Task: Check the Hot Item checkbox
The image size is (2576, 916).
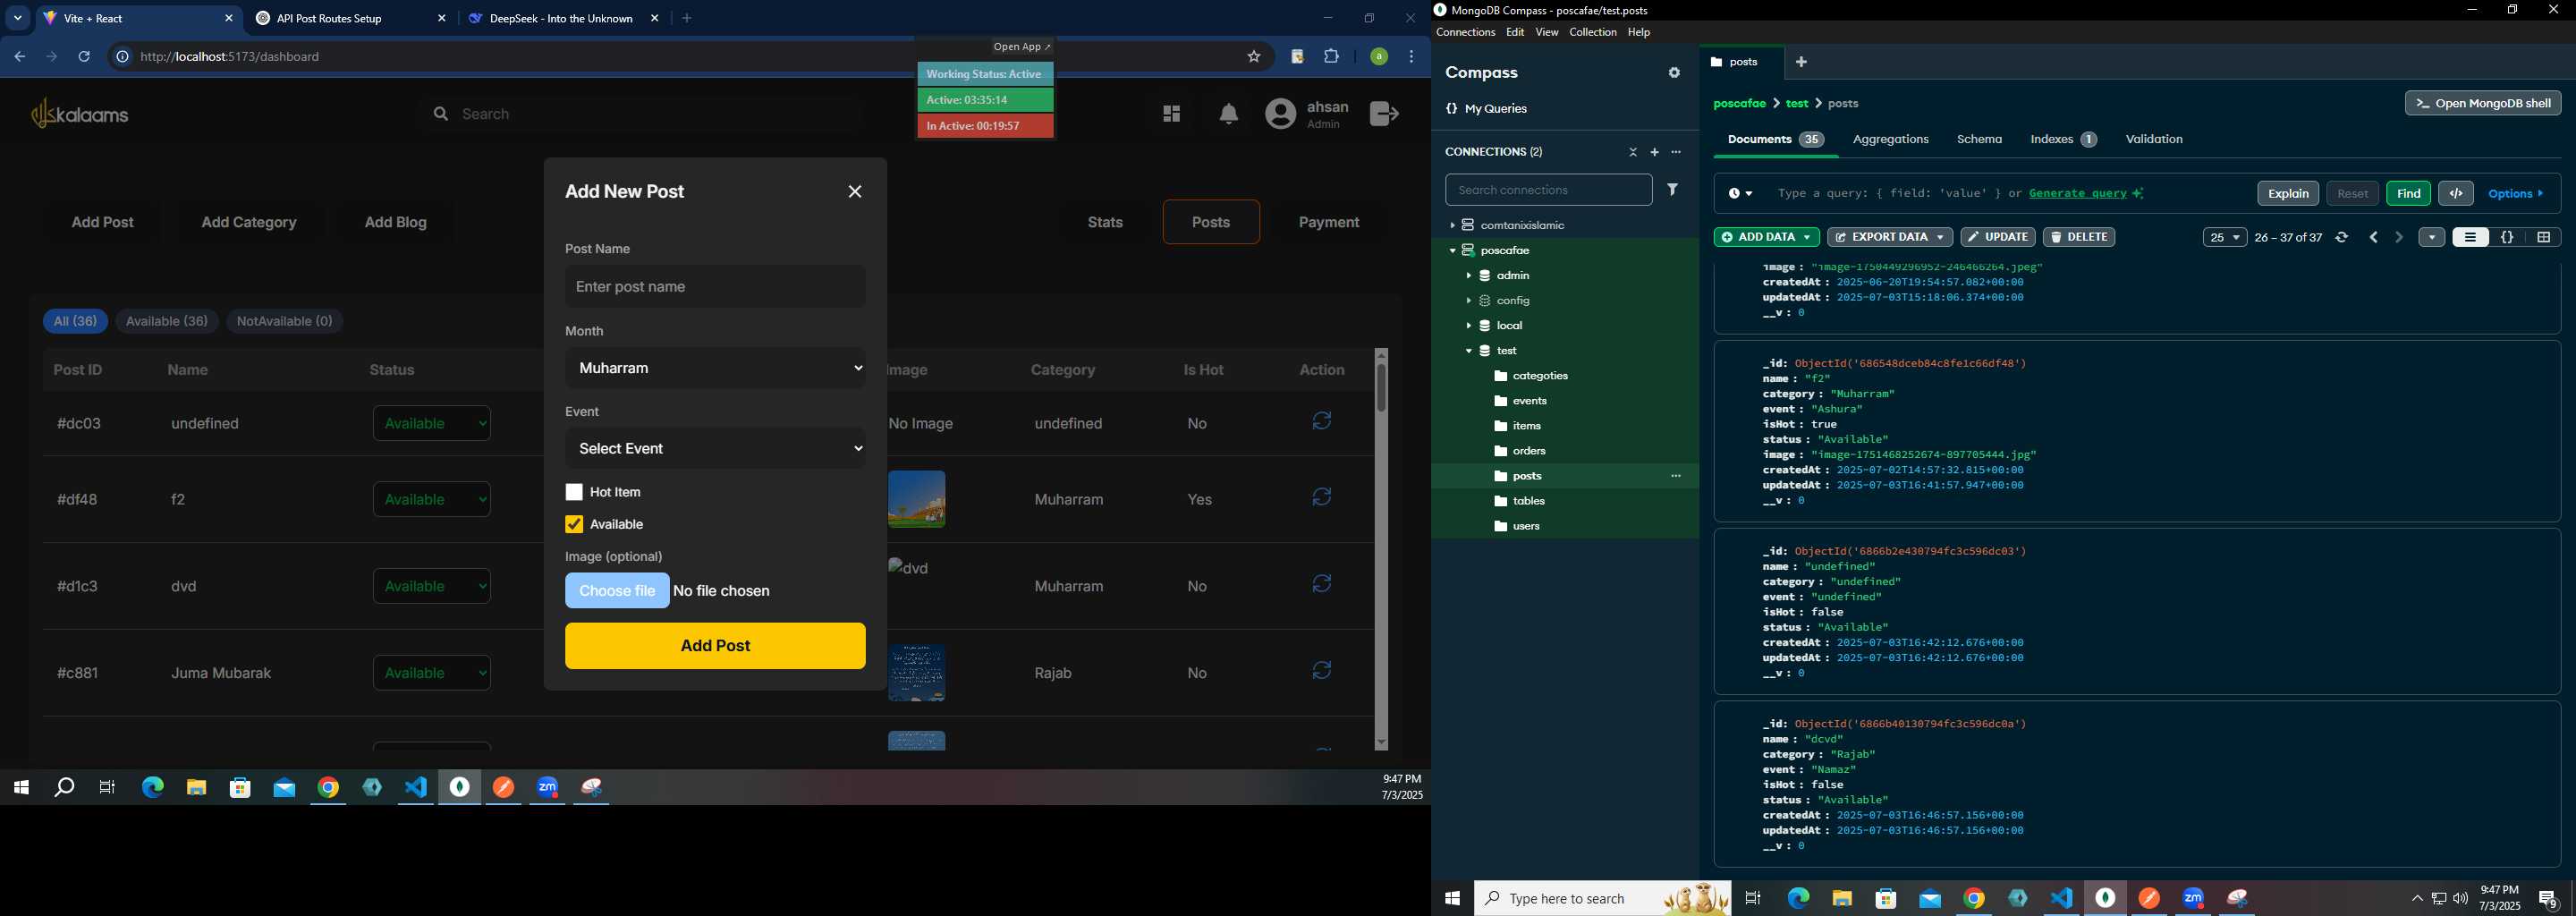Action: point(574,492)
